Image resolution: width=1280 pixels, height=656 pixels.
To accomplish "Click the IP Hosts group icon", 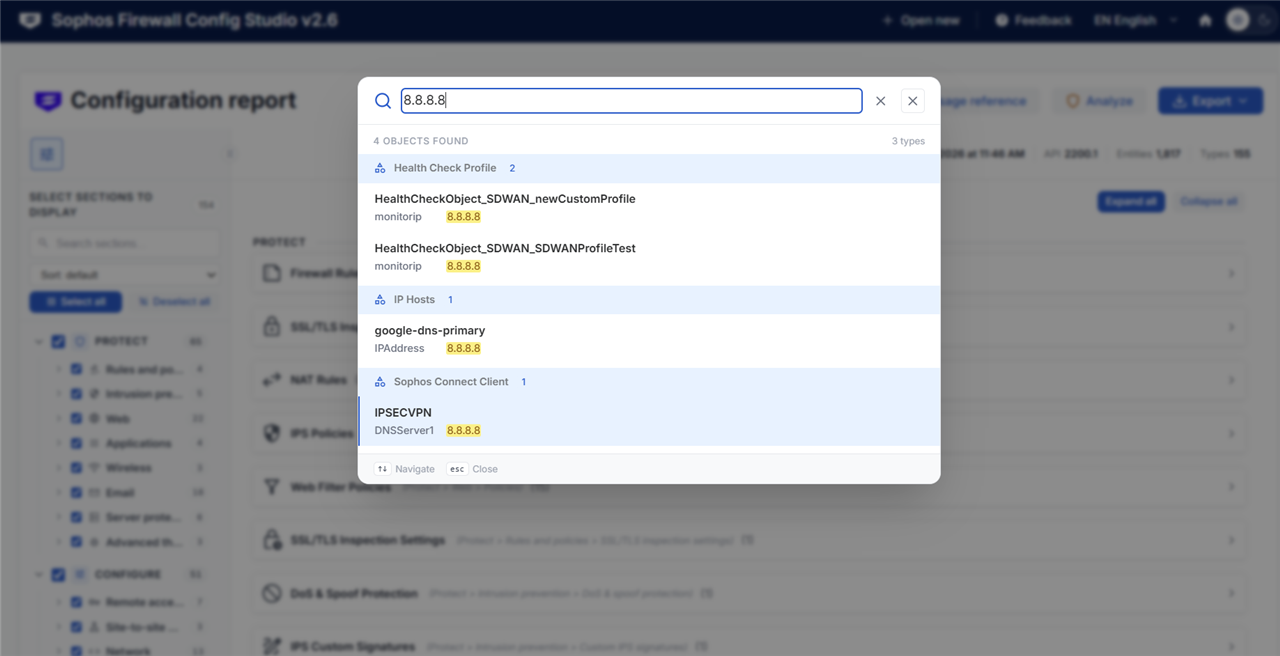I will click(x=380, y=300).
